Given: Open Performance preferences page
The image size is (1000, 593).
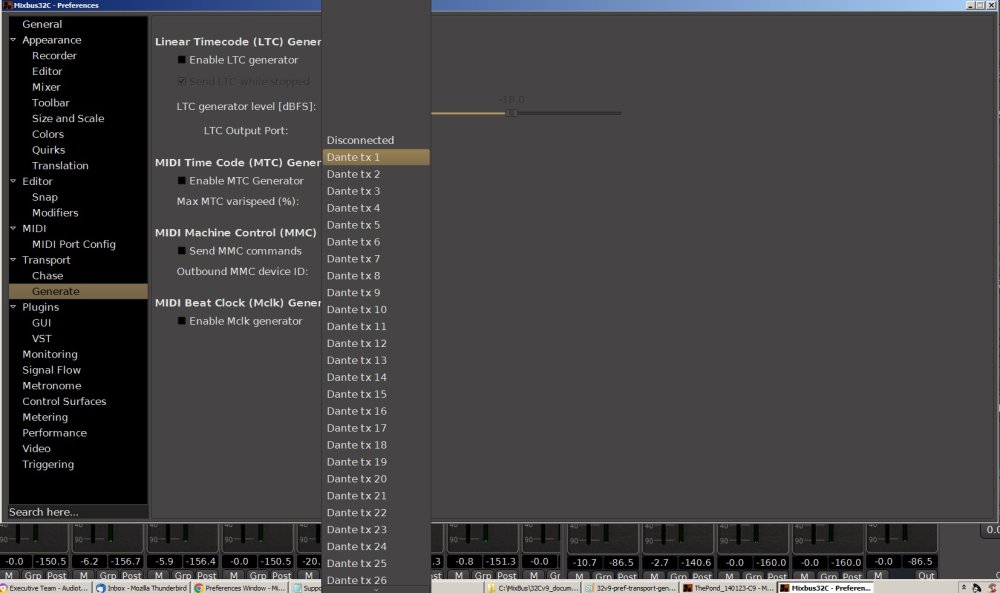Looking at the screenshot, I should click(x=54, y=433).
